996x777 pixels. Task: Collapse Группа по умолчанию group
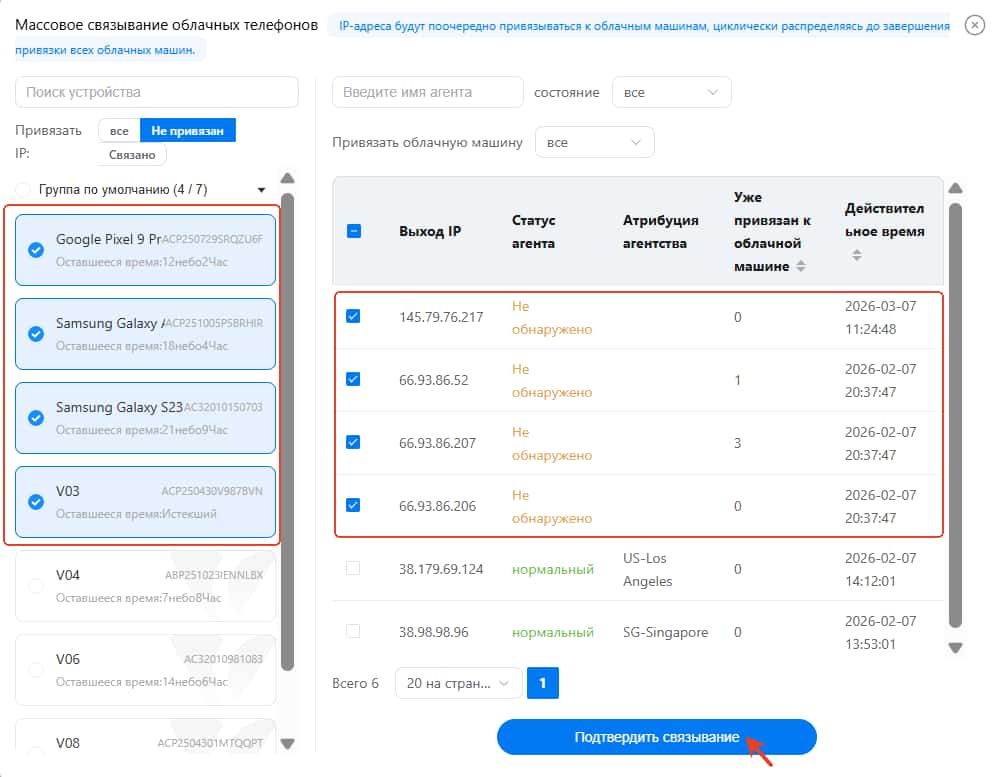tap(261, 189)
